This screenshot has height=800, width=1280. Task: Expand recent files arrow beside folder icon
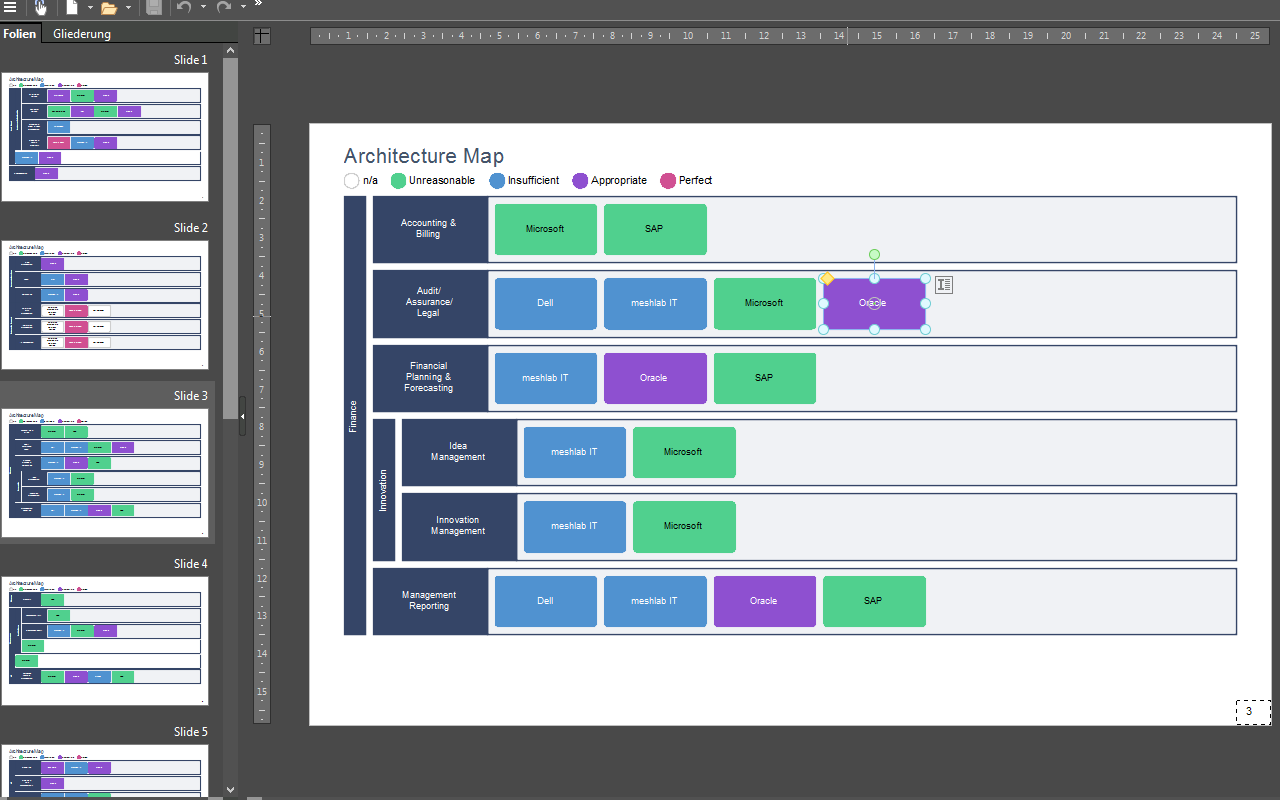point(129,8)
